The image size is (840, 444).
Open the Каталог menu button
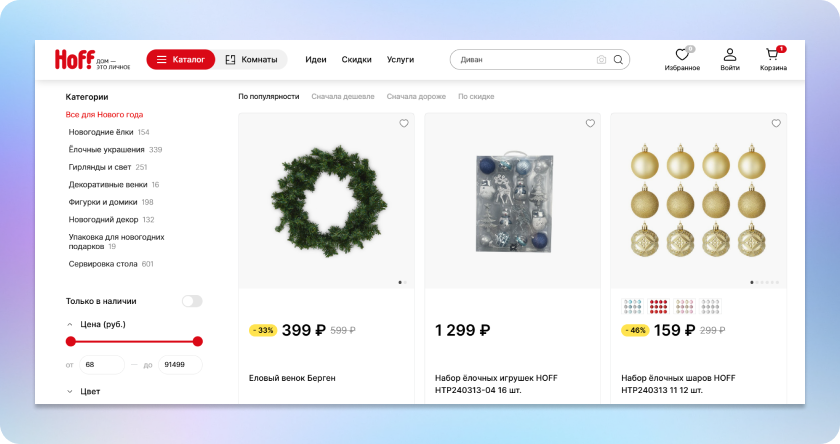click(x=181, y=59)
